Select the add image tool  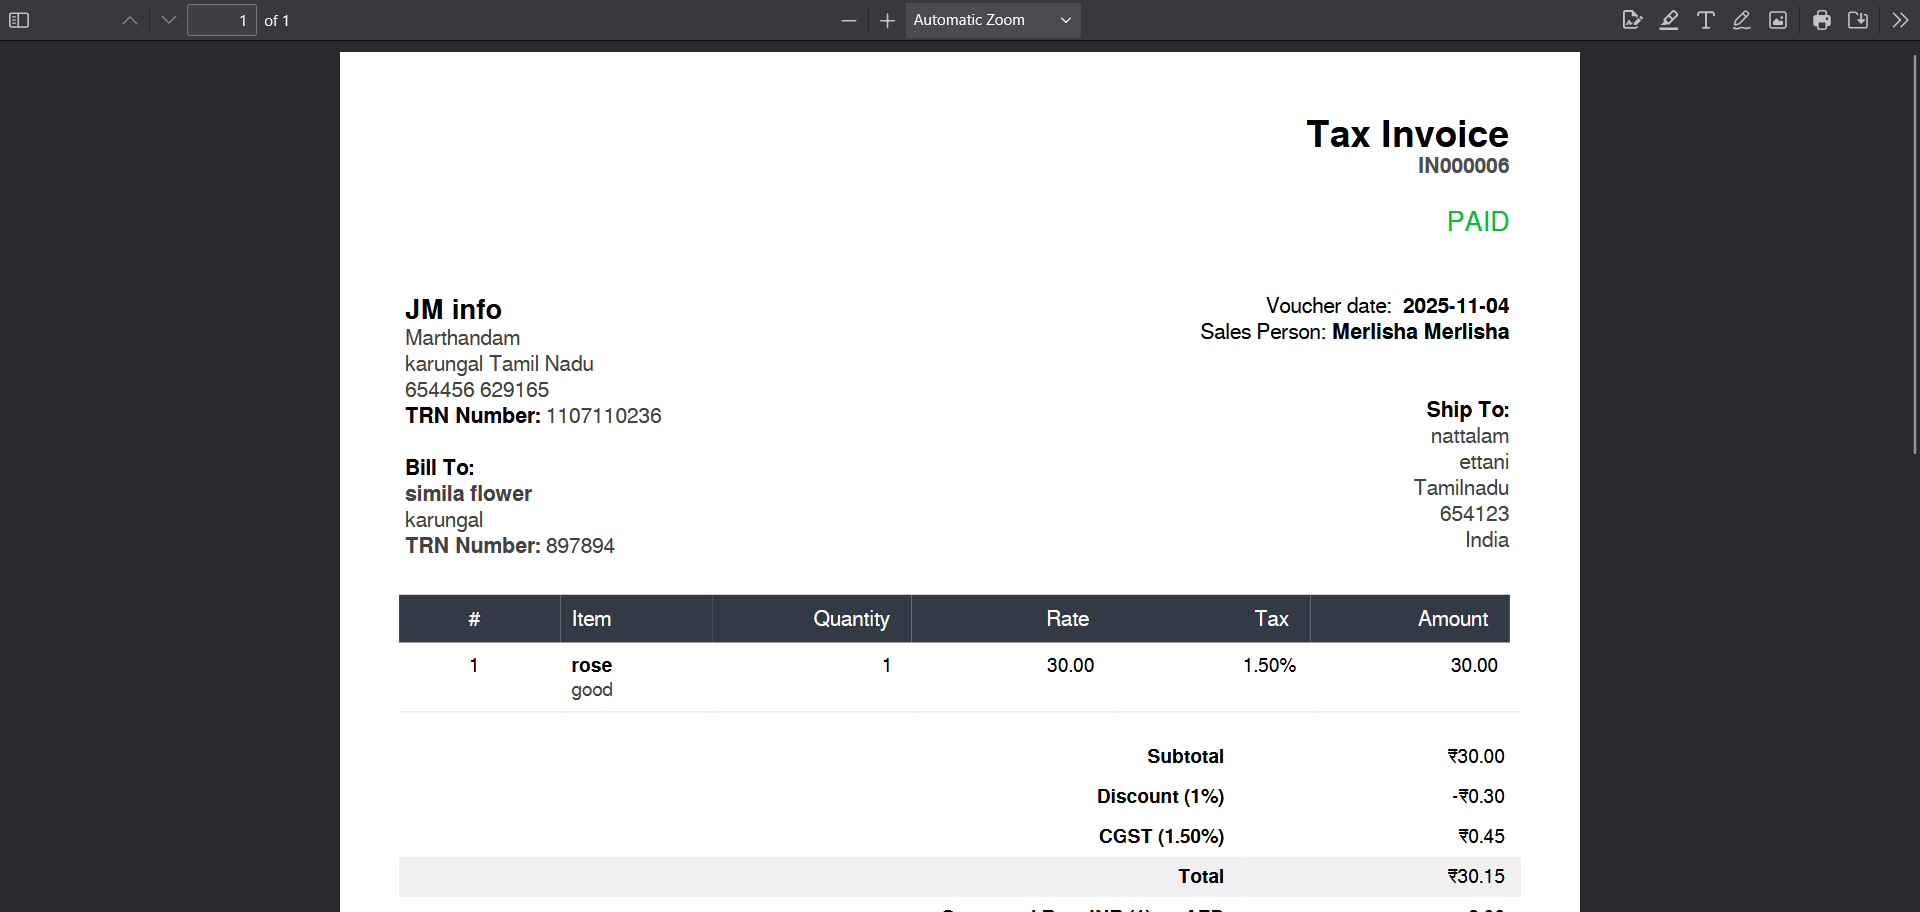coord(1778,20)
